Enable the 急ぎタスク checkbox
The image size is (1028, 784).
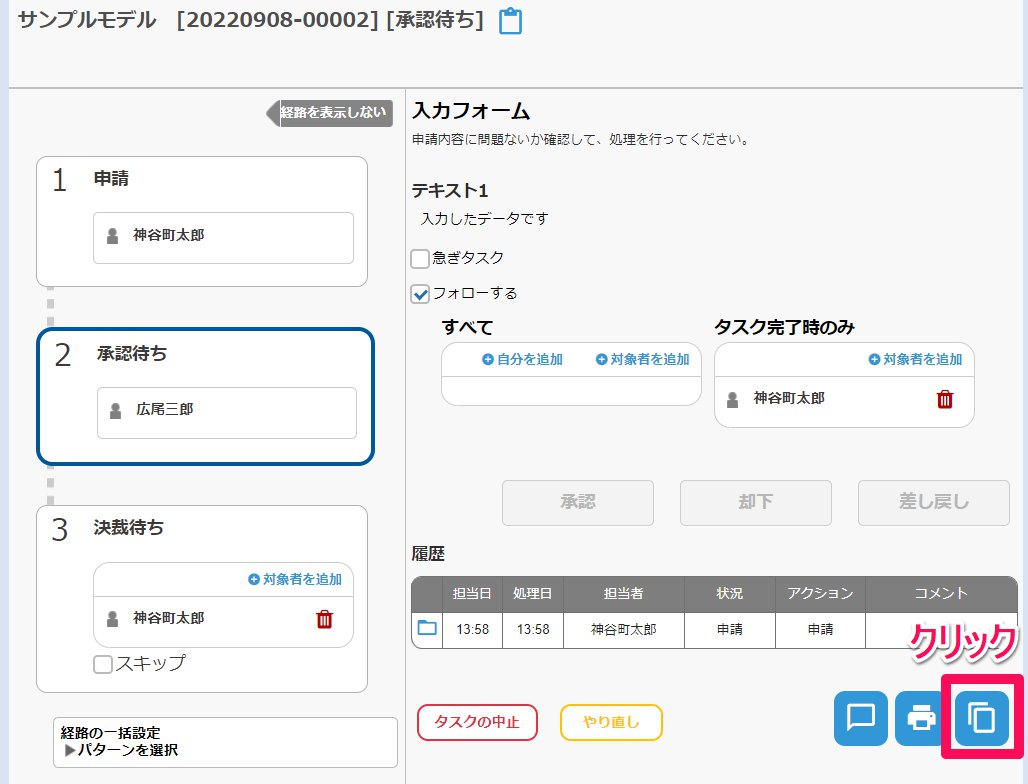pos(421,259)
